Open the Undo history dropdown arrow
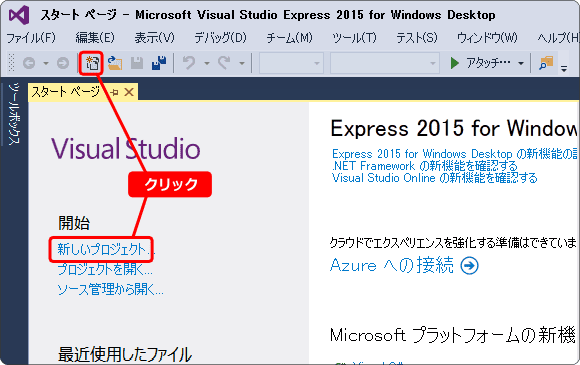Viewport: 580px width, 365px height. tap(207, 64)
